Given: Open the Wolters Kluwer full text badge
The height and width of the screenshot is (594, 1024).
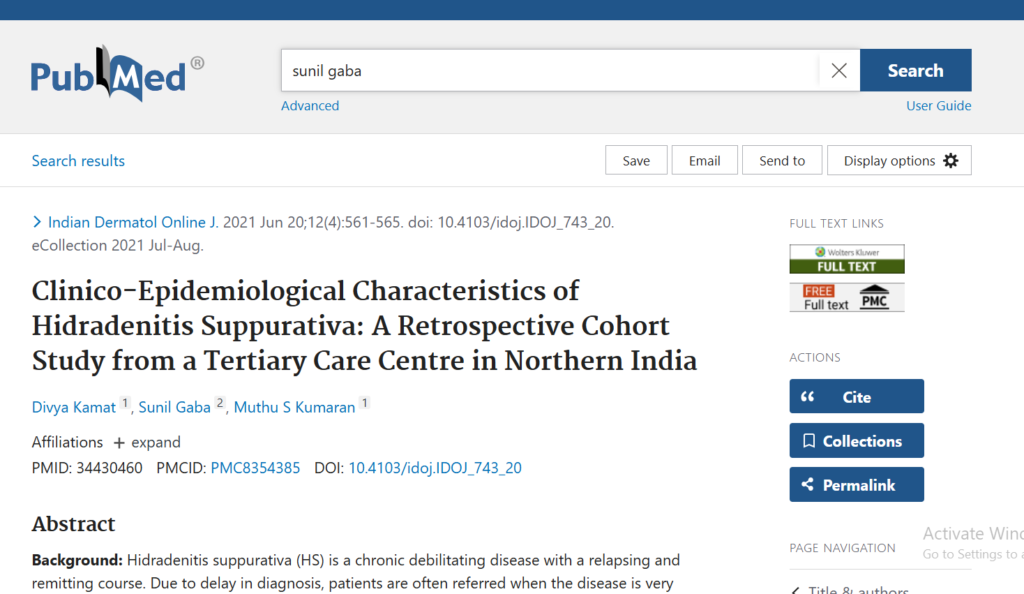Looking at the screenshot, I should point(846,259).
